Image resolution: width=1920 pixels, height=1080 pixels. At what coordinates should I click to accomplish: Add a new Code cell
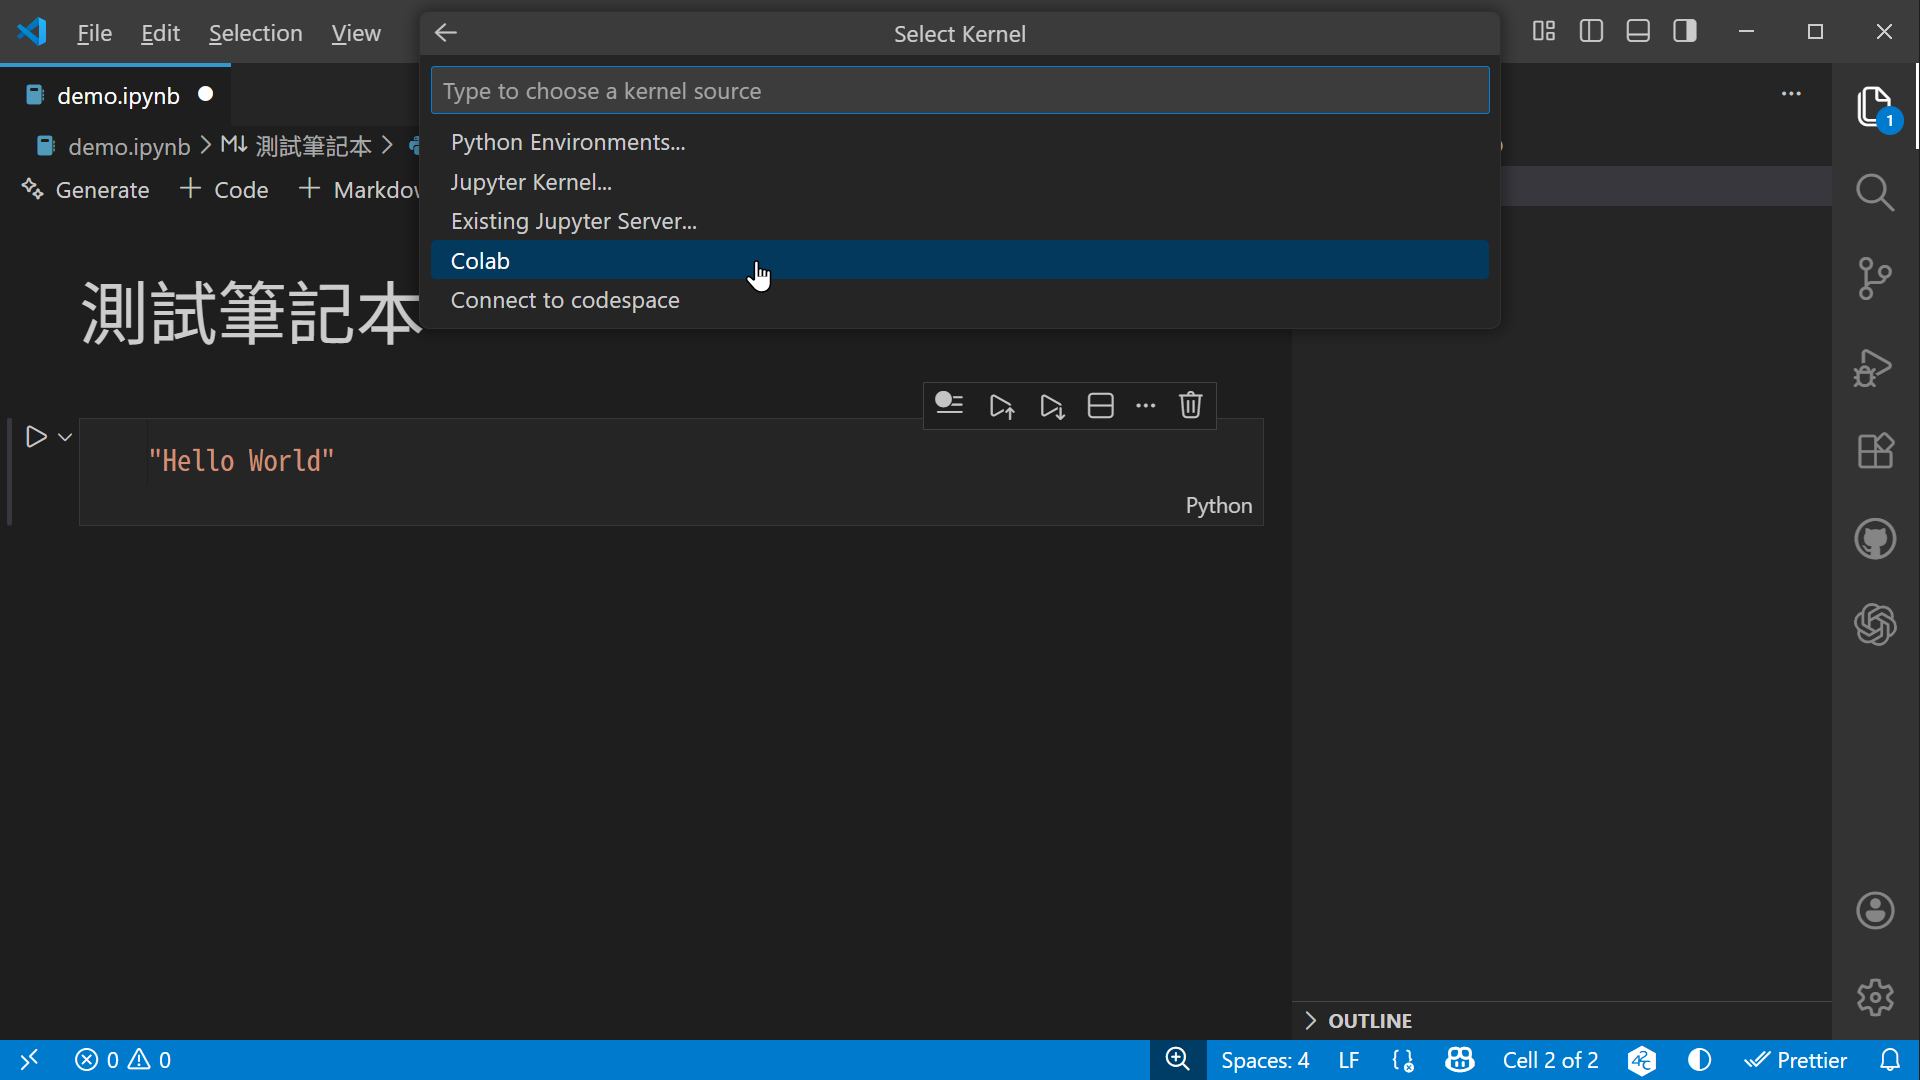tap(224, 189)
